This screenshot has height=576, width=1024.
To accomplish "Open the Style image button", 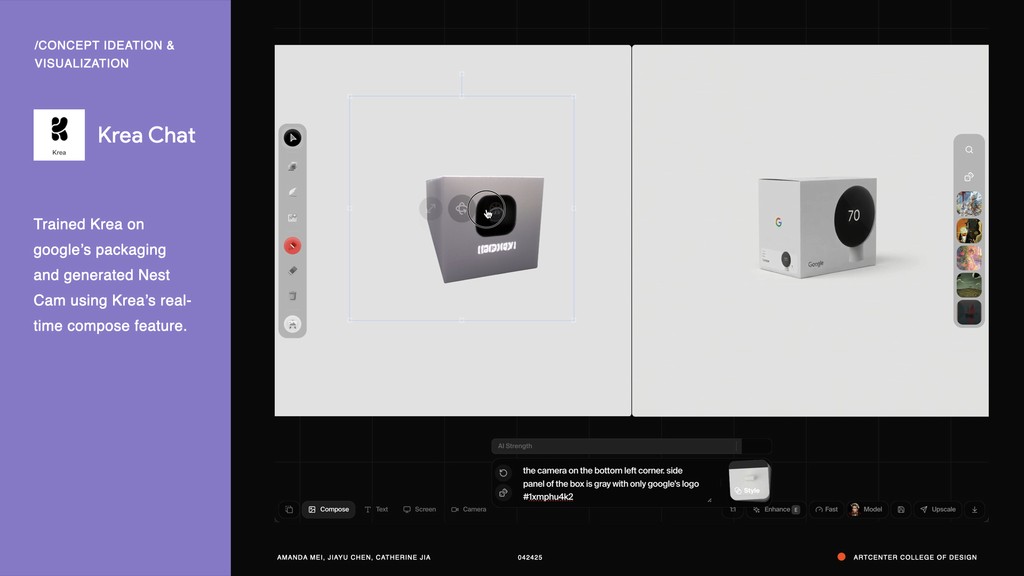I will 749,481.
